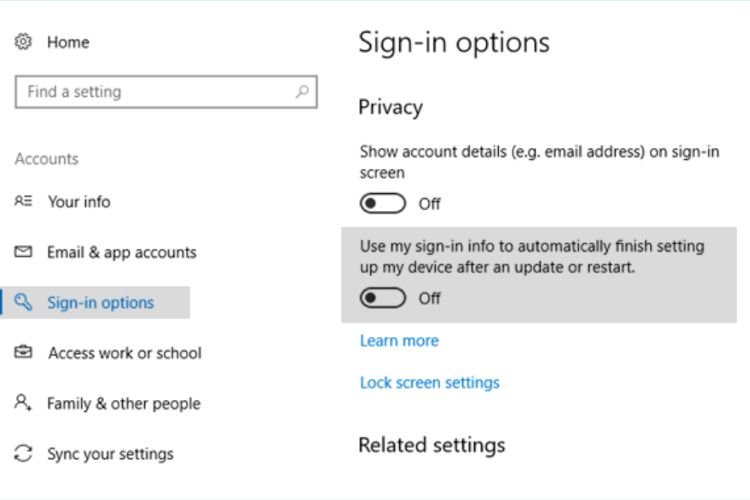This screenshot has width=750, height=500.
Task: Open Sync your settings text label
Action: click(110, 454)
